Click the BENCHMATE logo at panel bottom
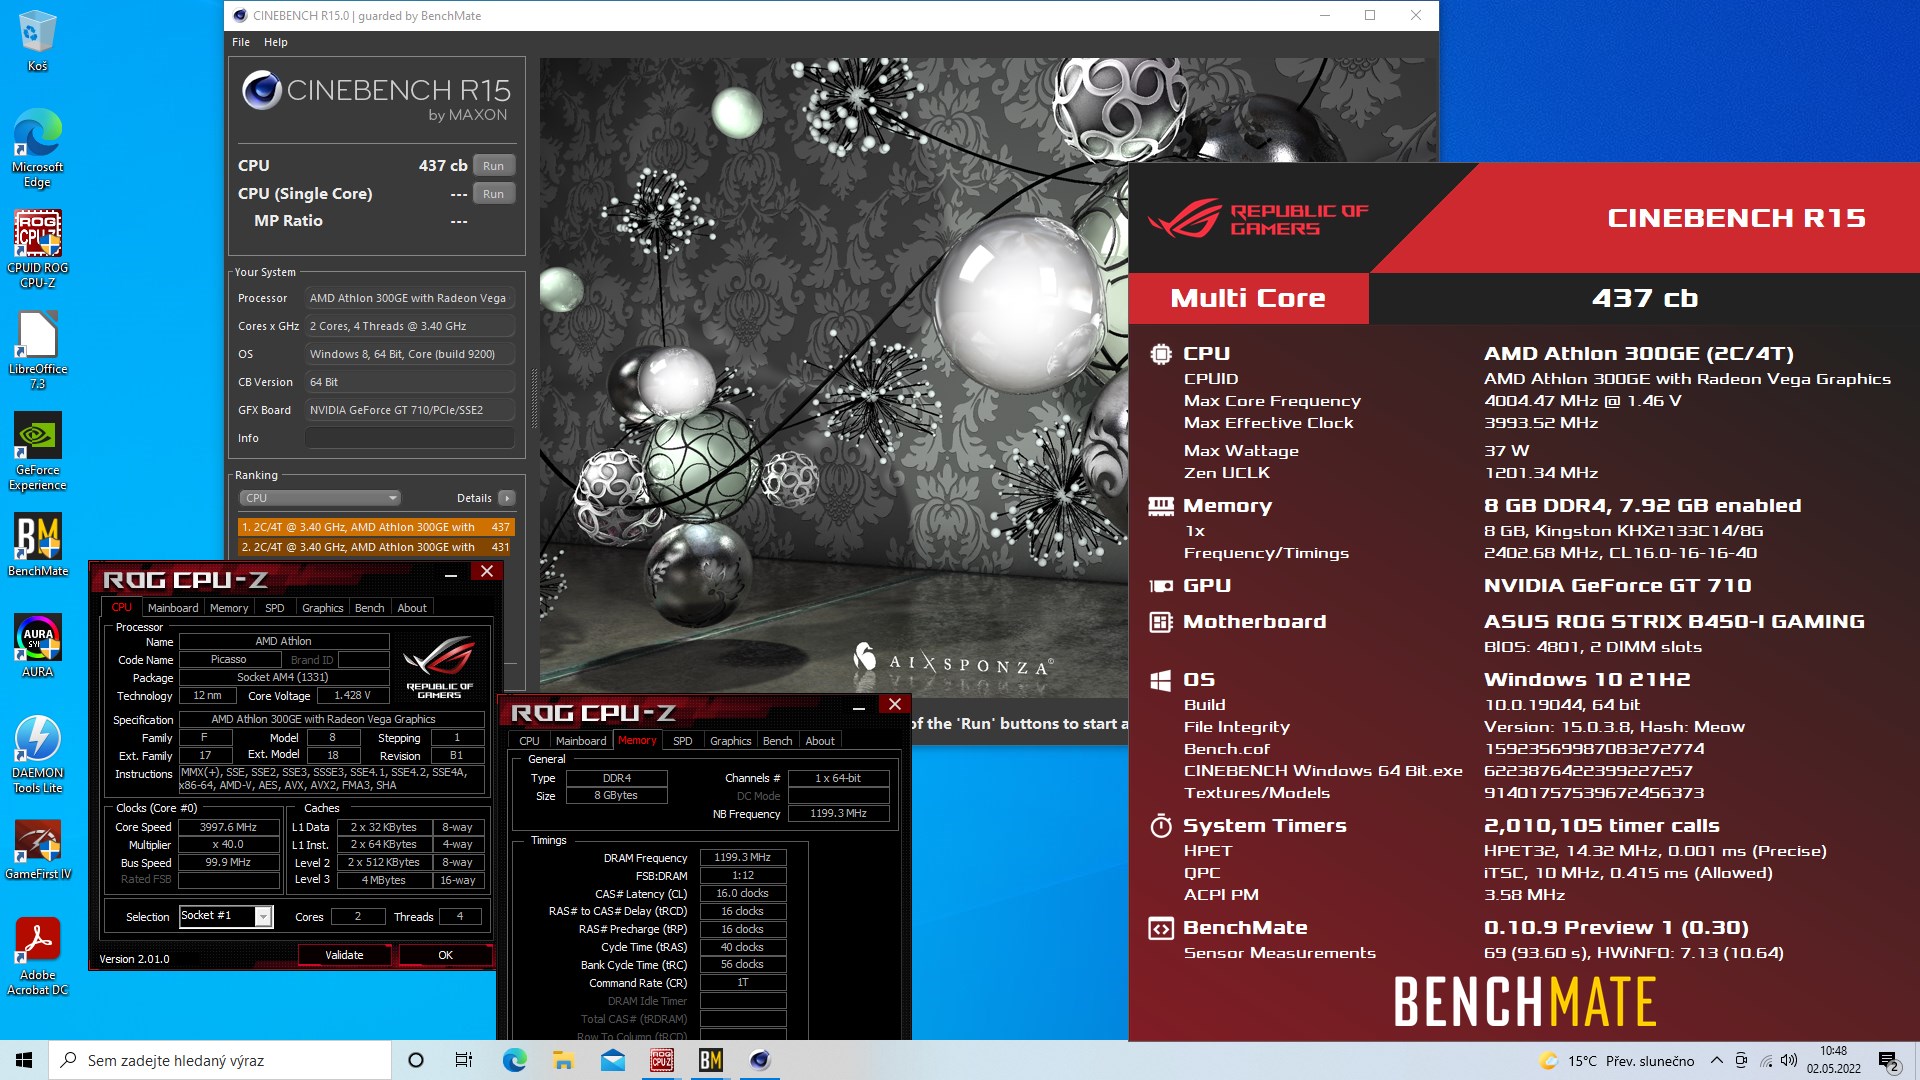Image resolution: width=1920 pixels, height=1080 pixels. pos(1525,1002)
